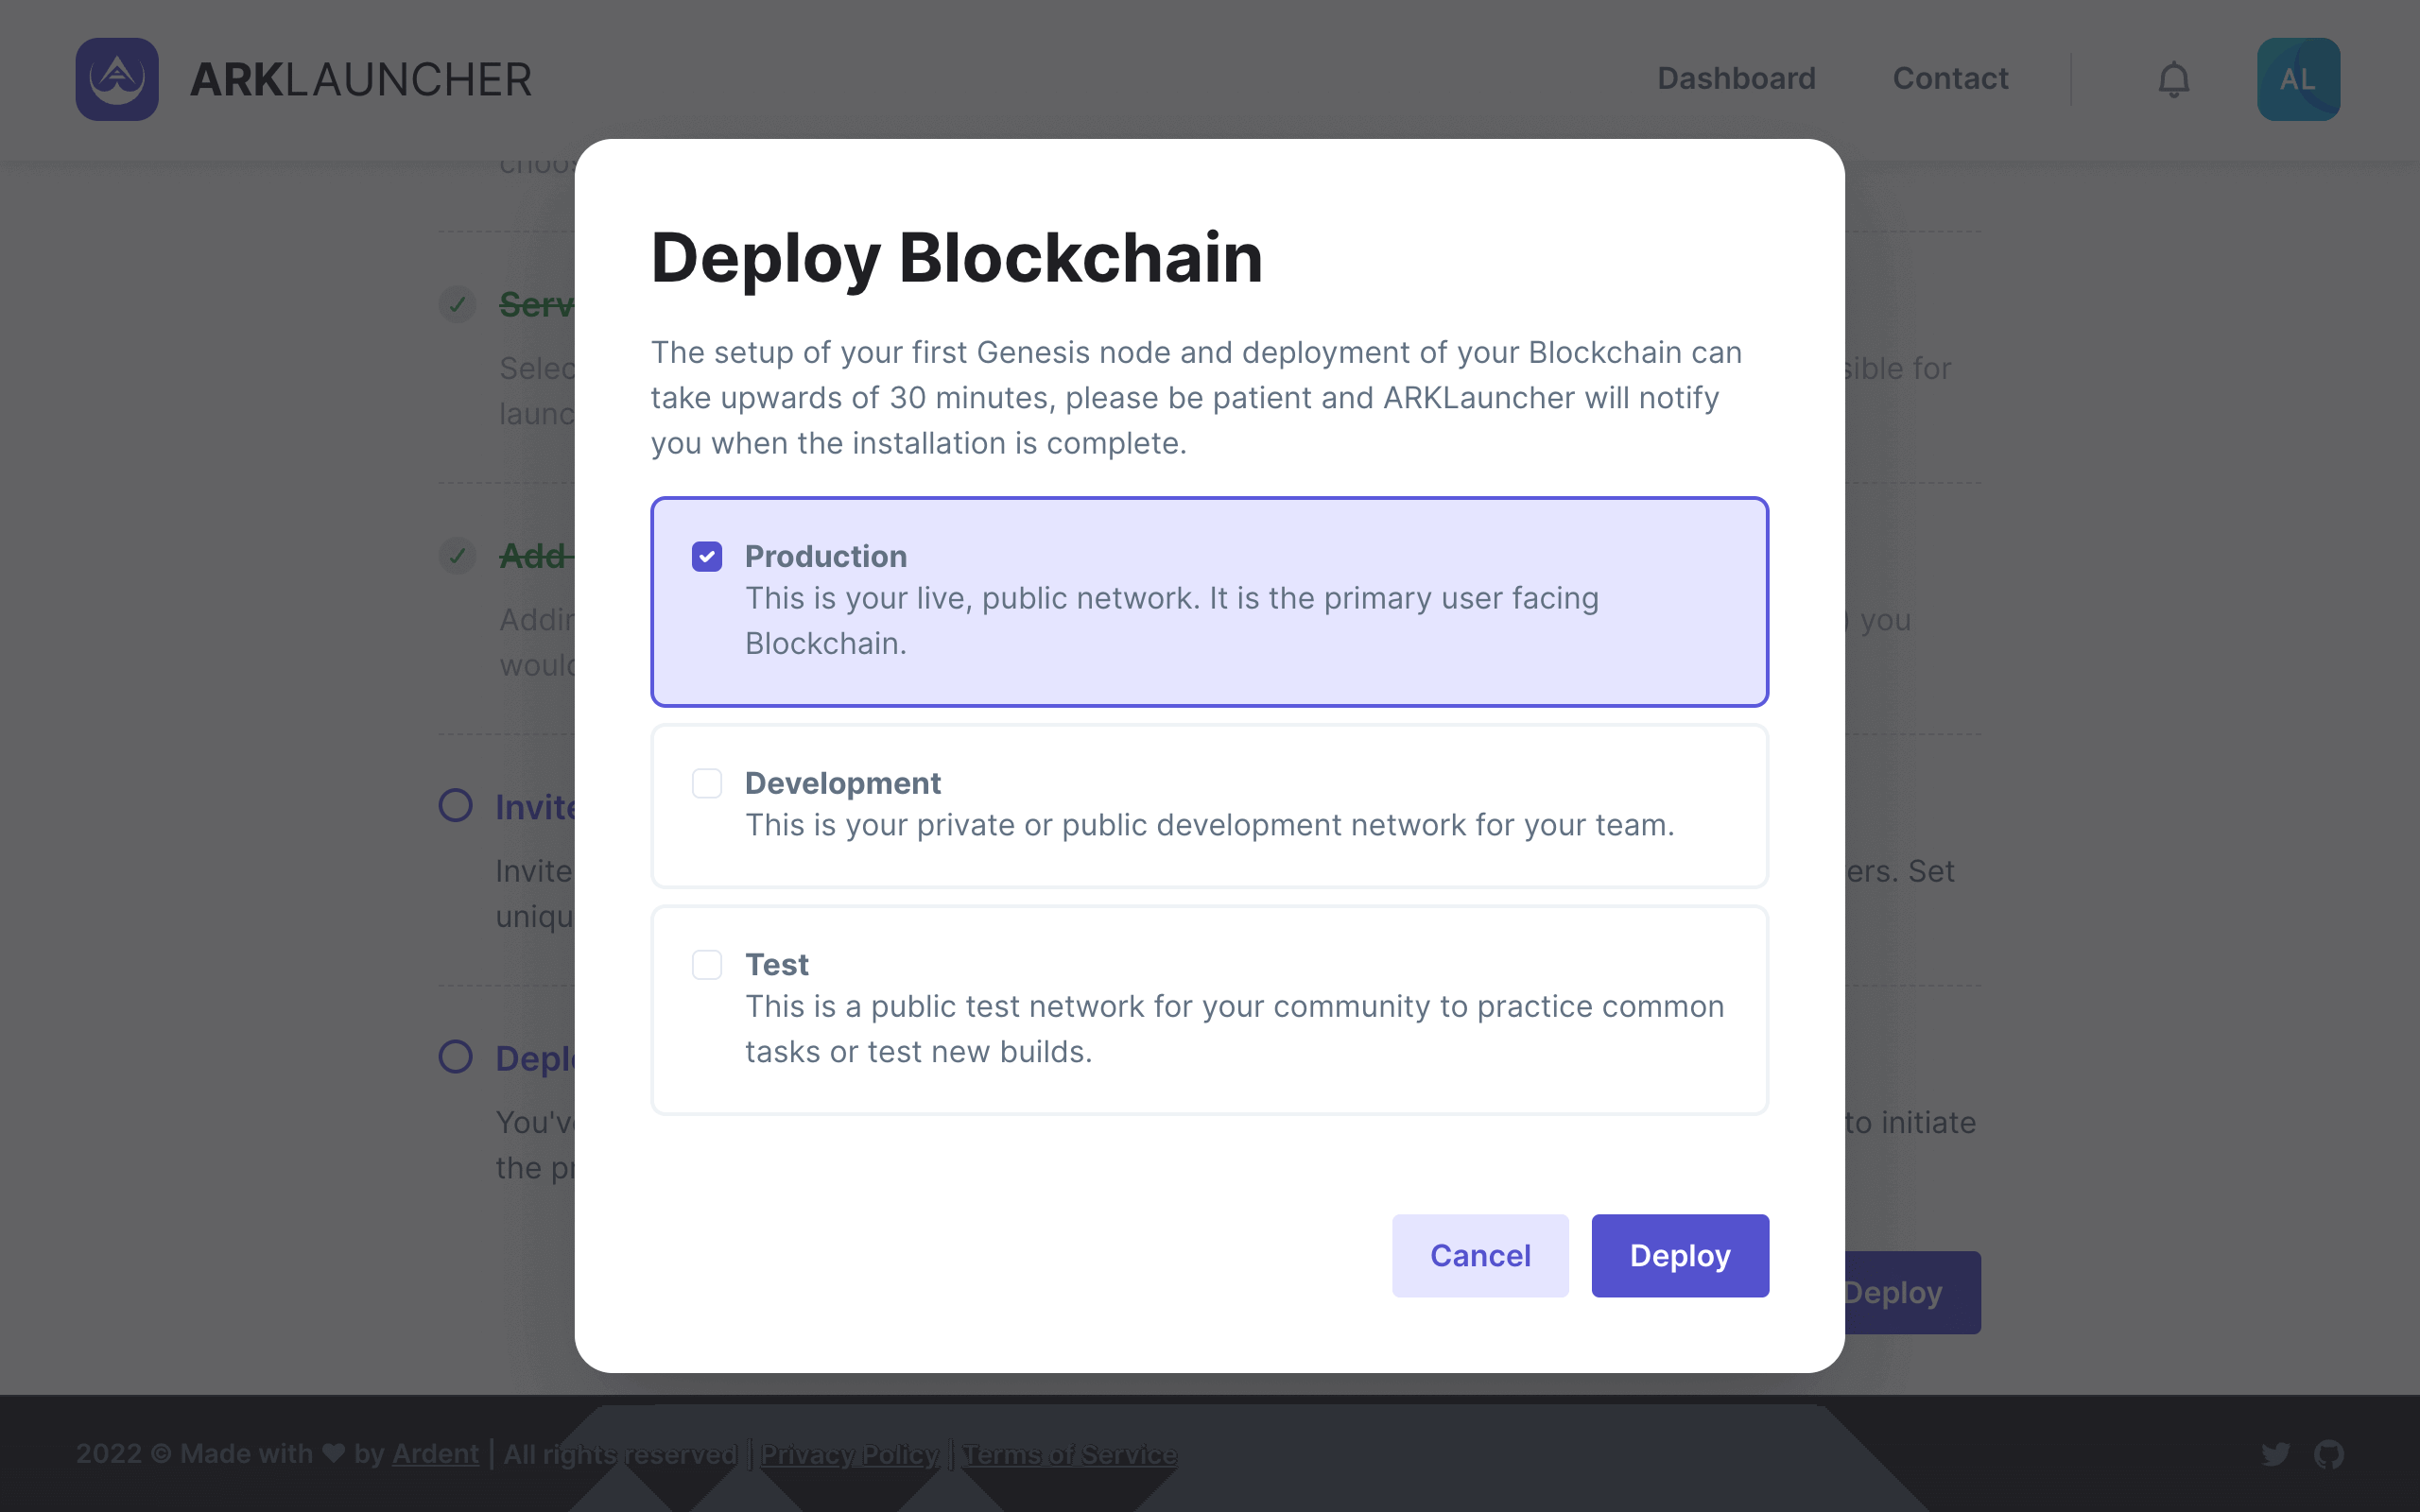Go to the Dashboard nav item
The width and height of the screenshot is (2420, 1512).
point(1736,79)
